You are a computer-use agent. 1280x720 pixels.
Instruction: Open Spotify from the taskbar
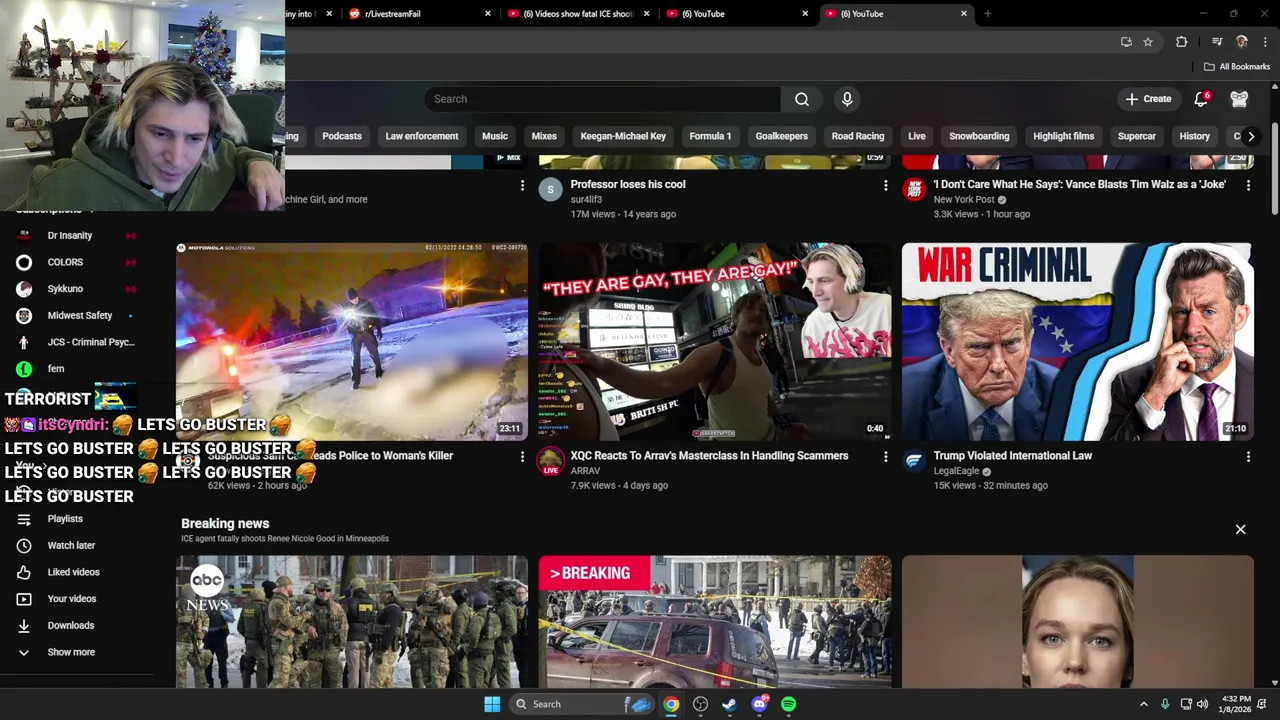coord(789,704)
